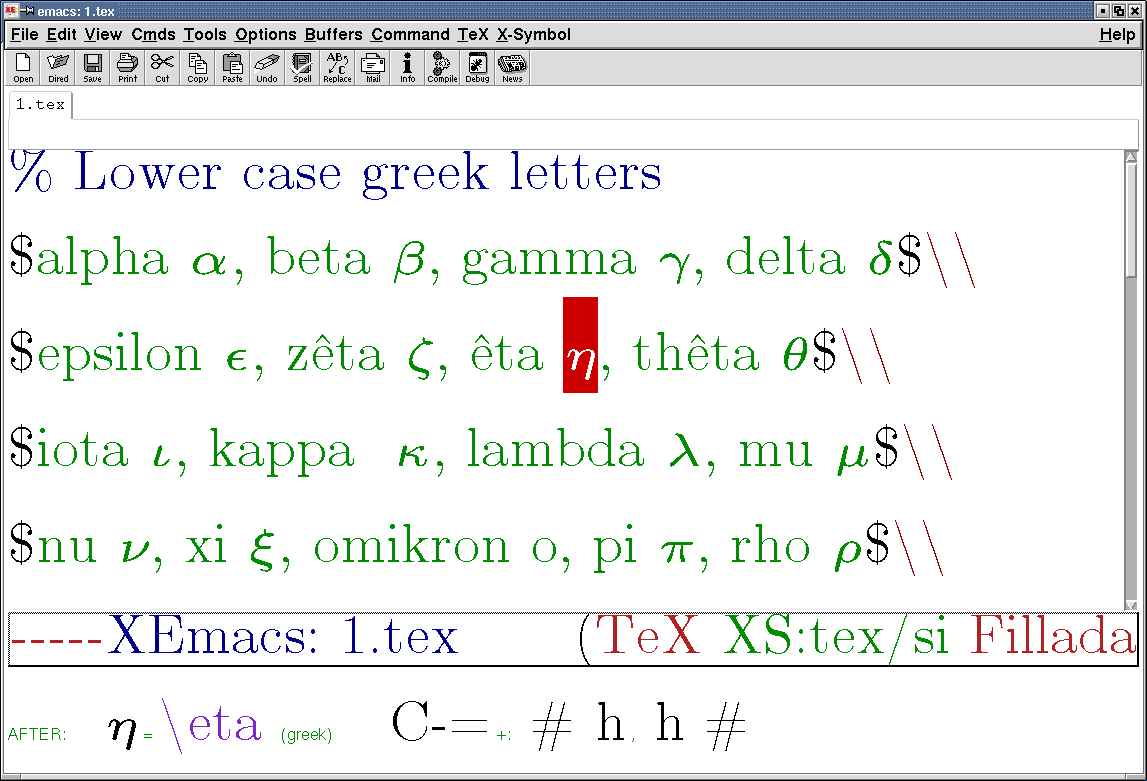1147x781 pixels.
Task: Click the Open file toolbar icon
Action: click(23, 67)
